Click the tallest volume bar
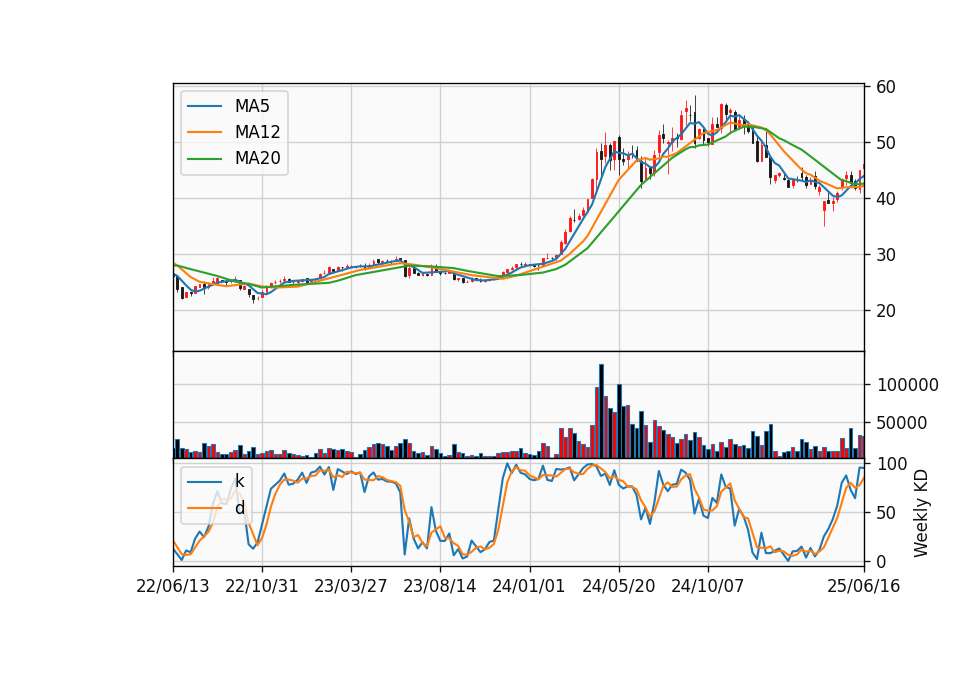This screenshot has width=960, height=690. click(x=601, y=411)
